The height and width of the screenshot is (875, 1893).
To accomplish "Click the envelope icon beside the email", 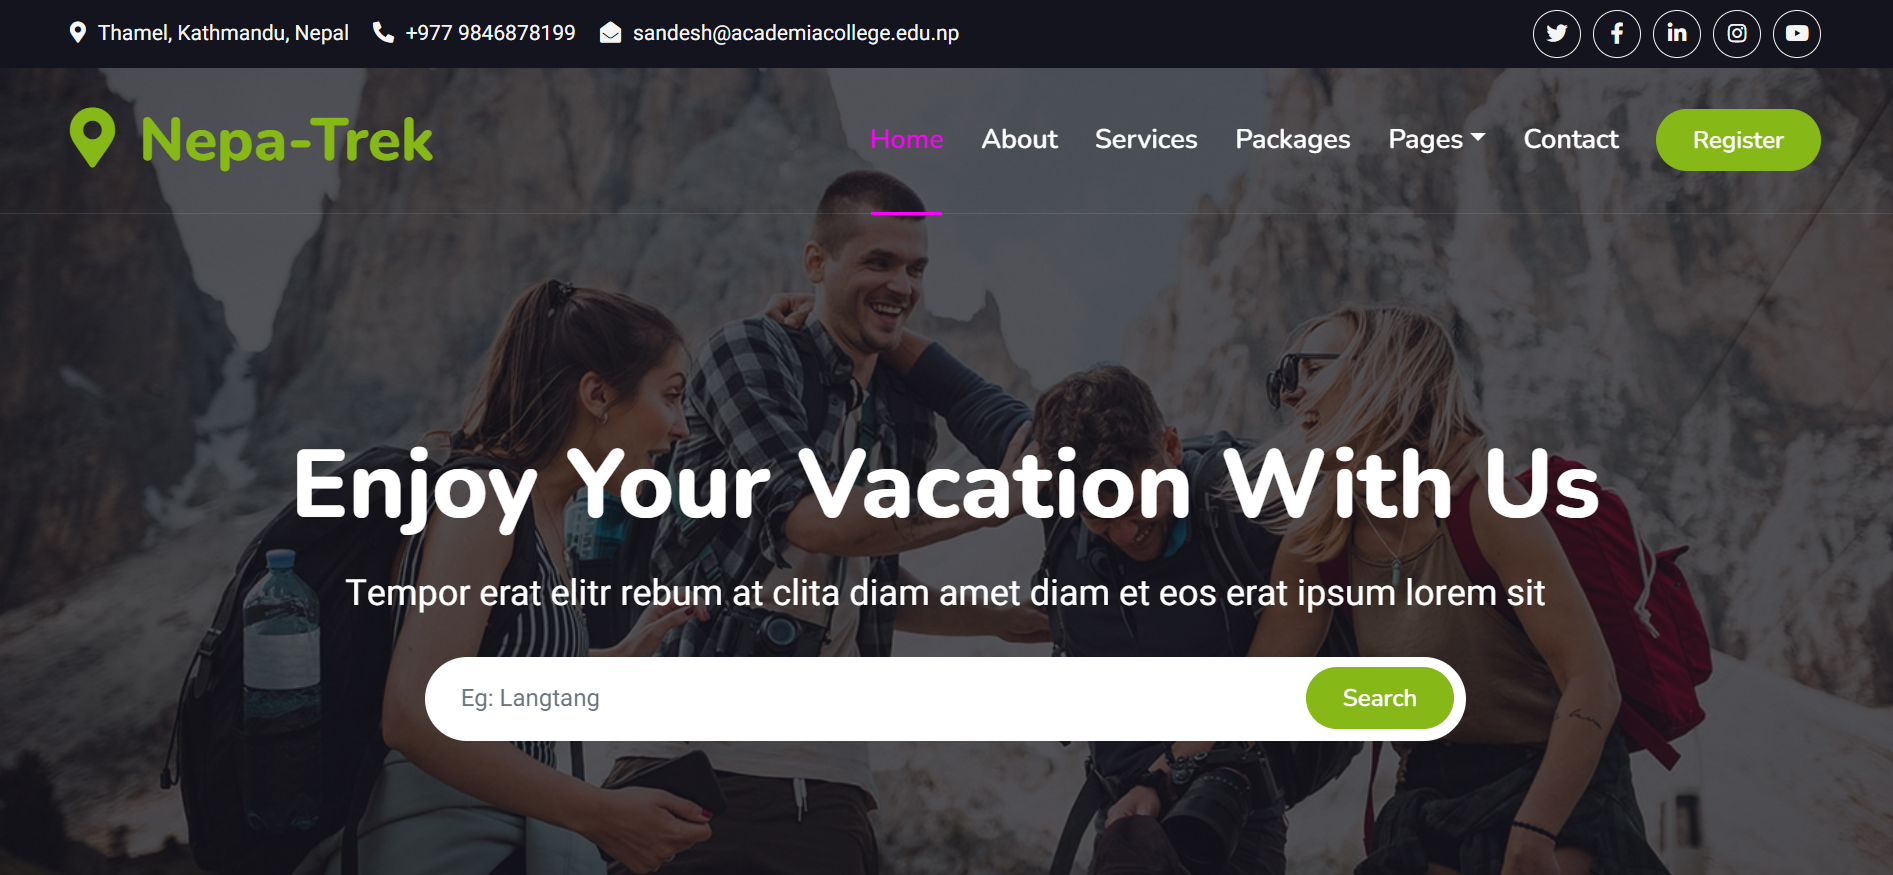I will 610,33.
